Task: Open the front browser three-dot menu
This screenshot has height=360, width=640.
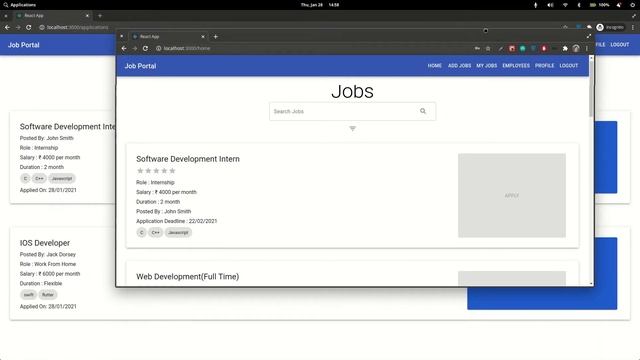Action: click(587, 48)
